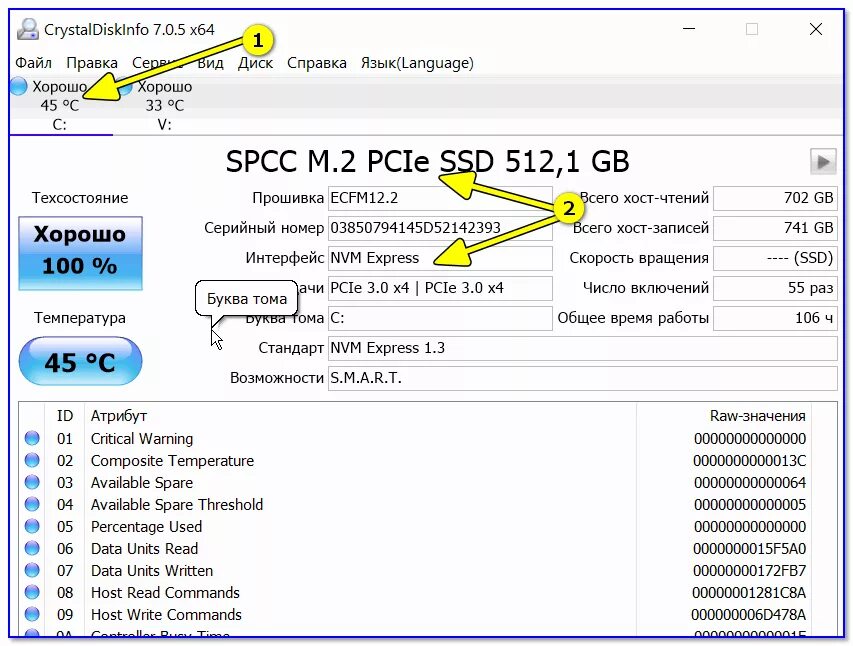Click transfer mode field PCIe 3.0 x4
853x646 pixels.
[440, 288]
